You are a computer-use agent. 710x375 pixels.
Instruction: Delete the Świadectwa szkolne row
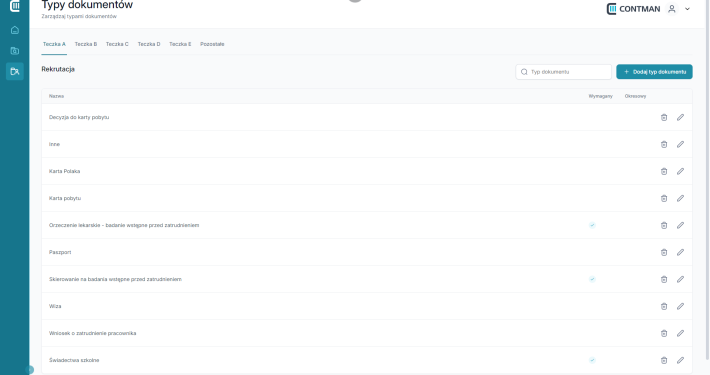[664, 361]
